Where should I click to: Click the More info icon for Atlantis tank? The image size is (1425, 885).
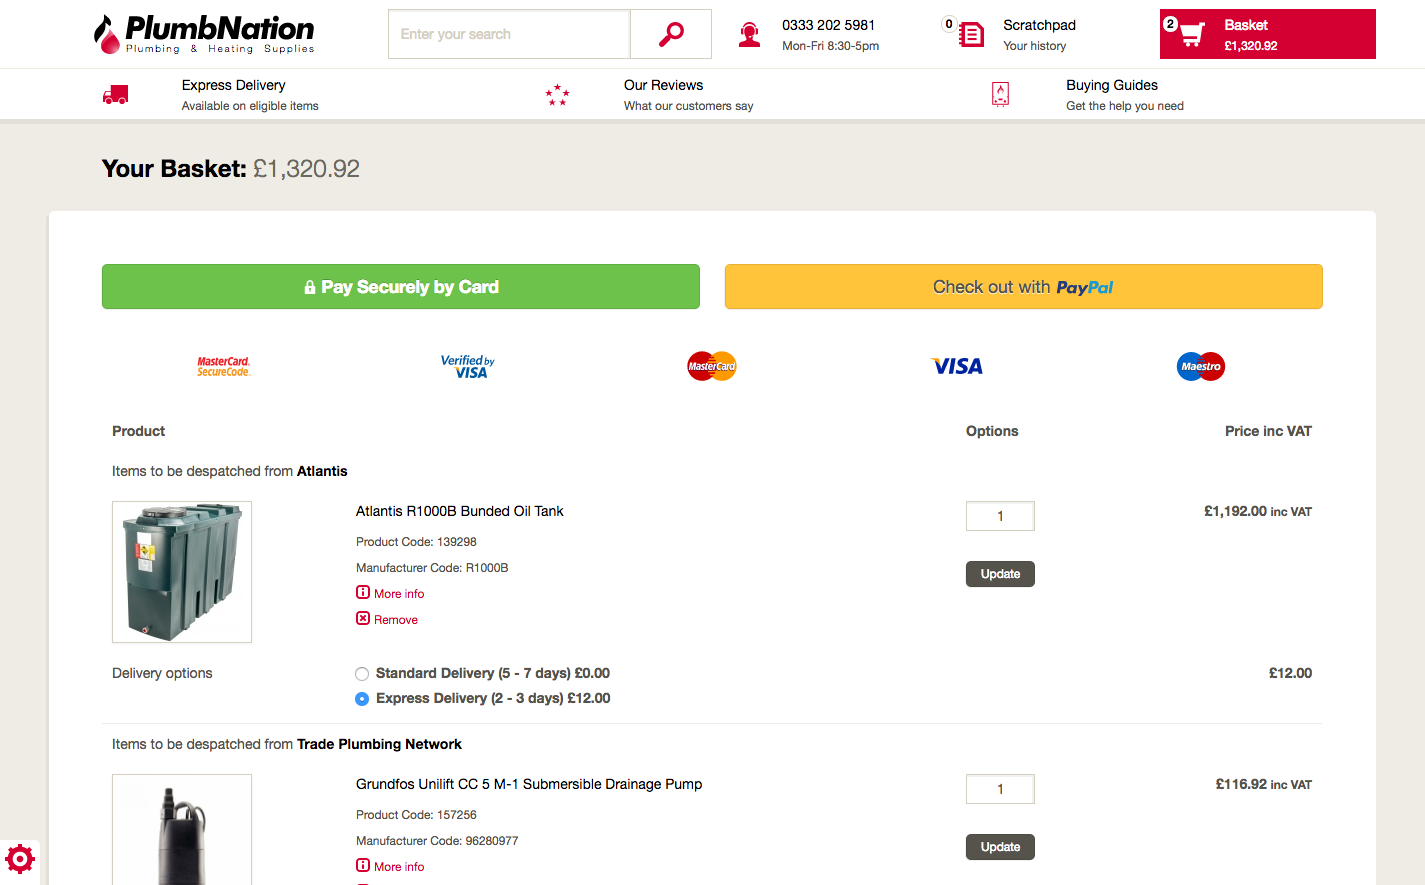pyautogui.click(x=363, y=592)
